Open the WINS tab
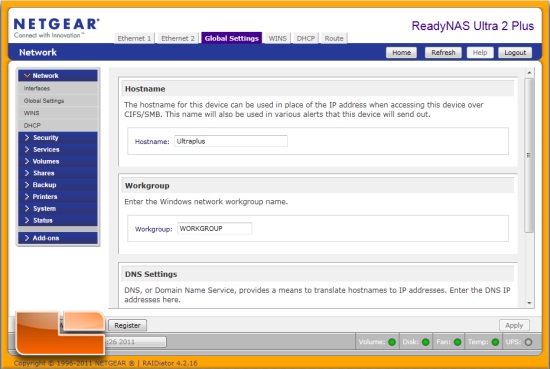 (277, 38)
